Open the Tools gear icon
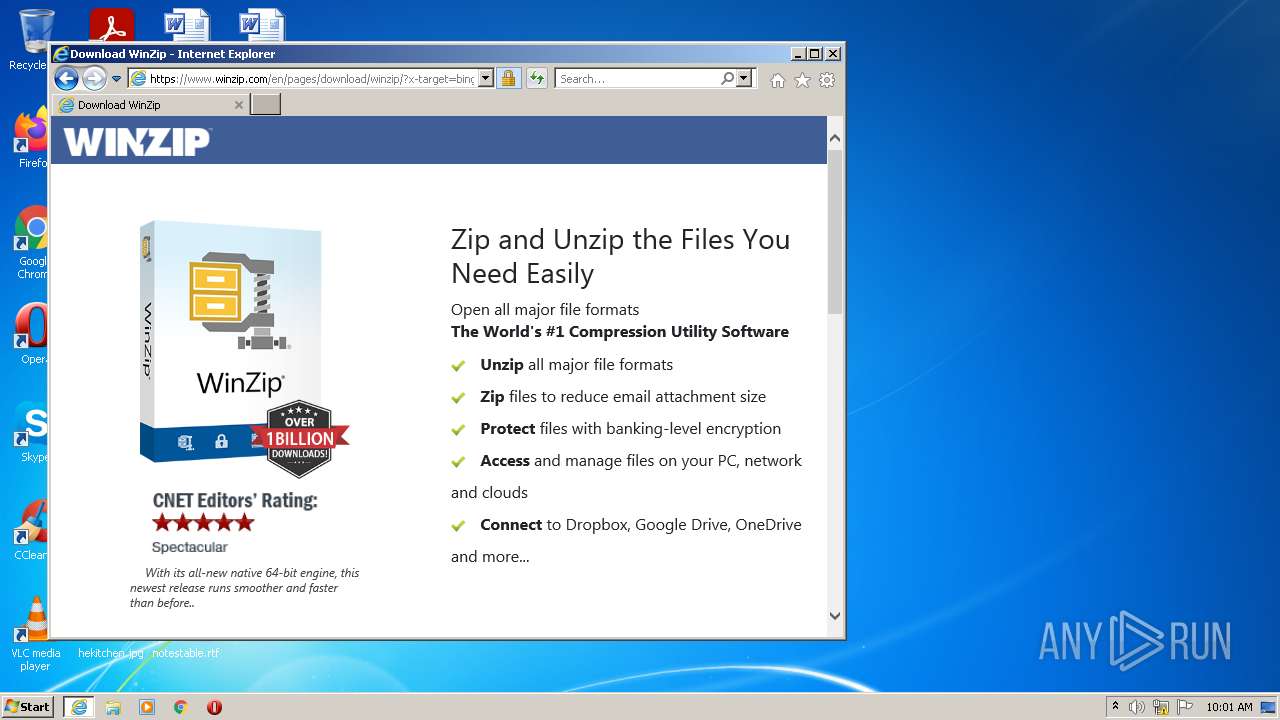Screen dimensions: 1280x720 (x=827, y=80)
